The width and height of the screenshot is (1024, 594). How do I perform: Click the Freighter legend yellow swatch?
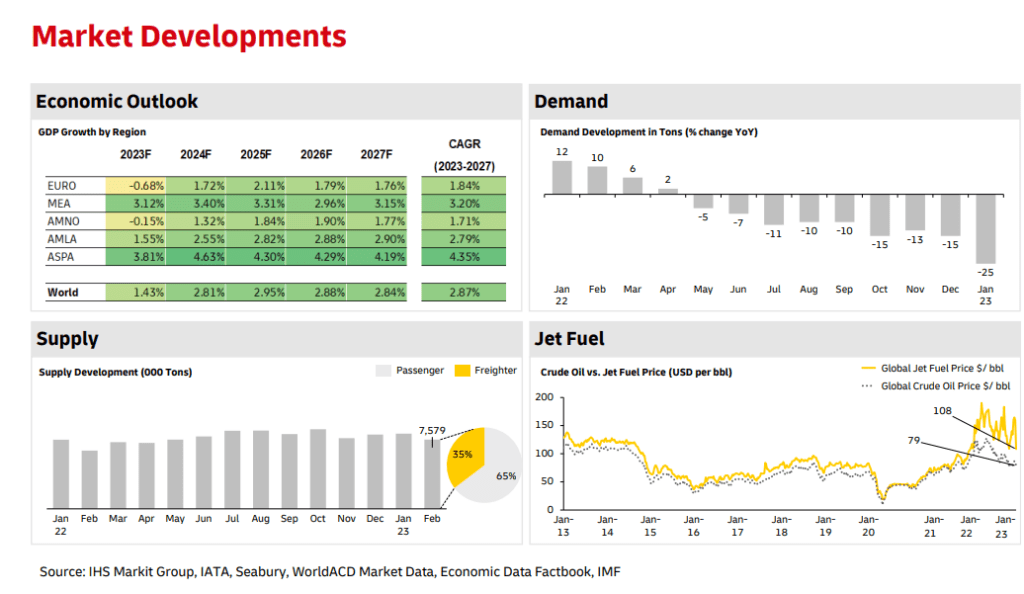(x=462, y=371)
